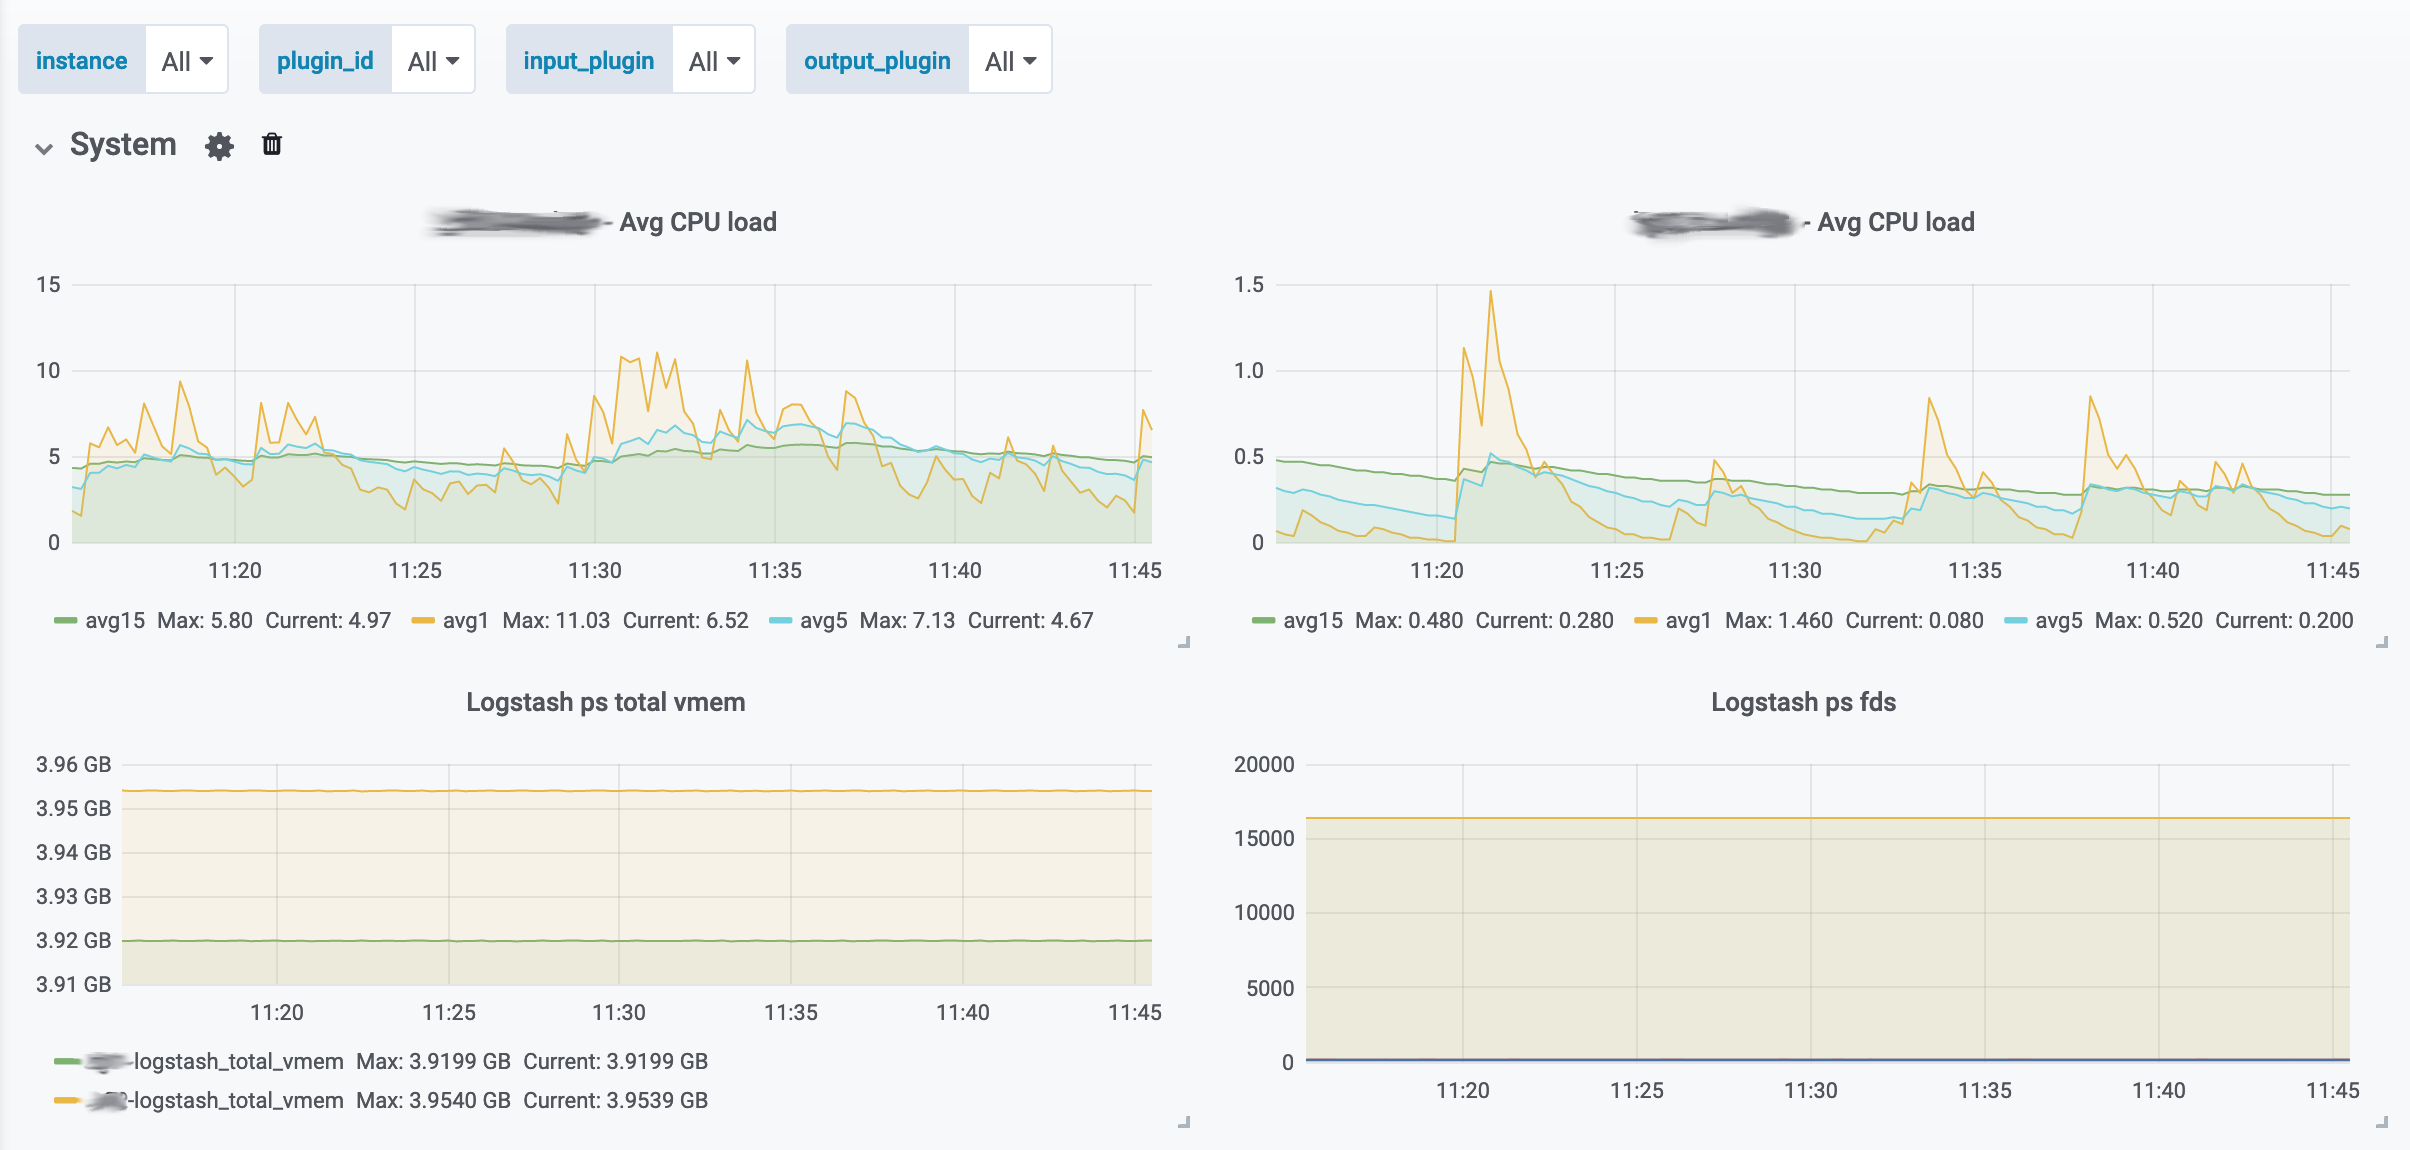Click avg15 green color swatch in right legend
Screen dimensions: 2410x1150
[1263, 621]
